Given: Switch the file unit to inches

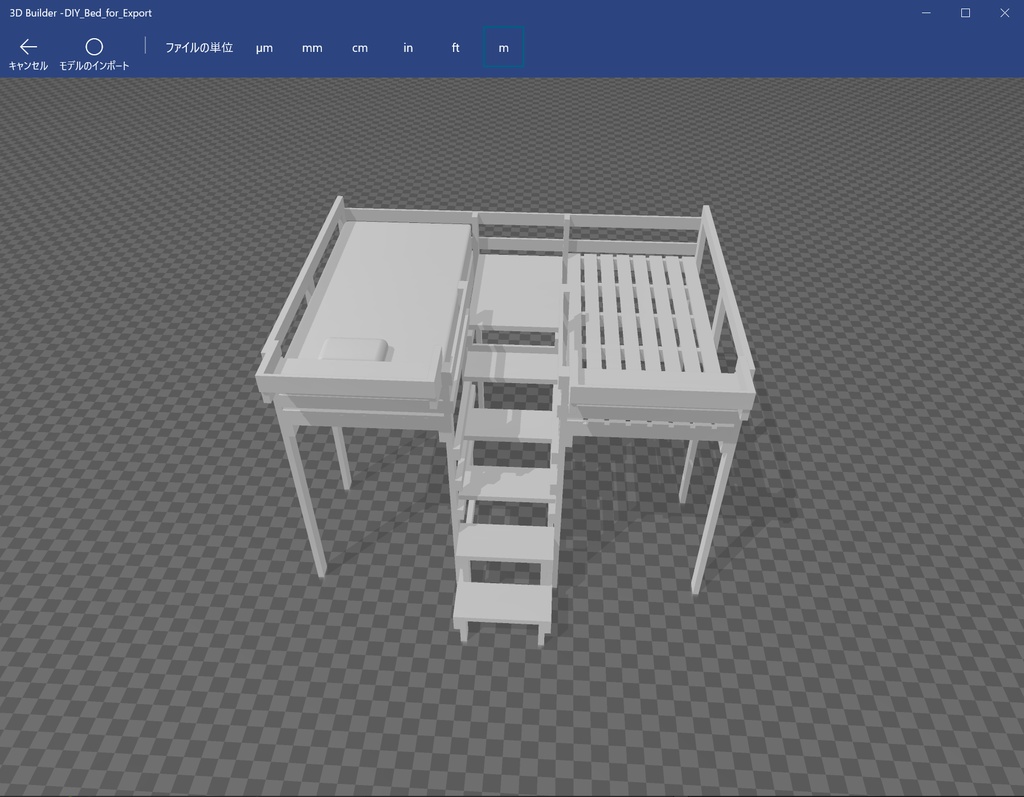Looking at the screenshot, I should (407, 47).
